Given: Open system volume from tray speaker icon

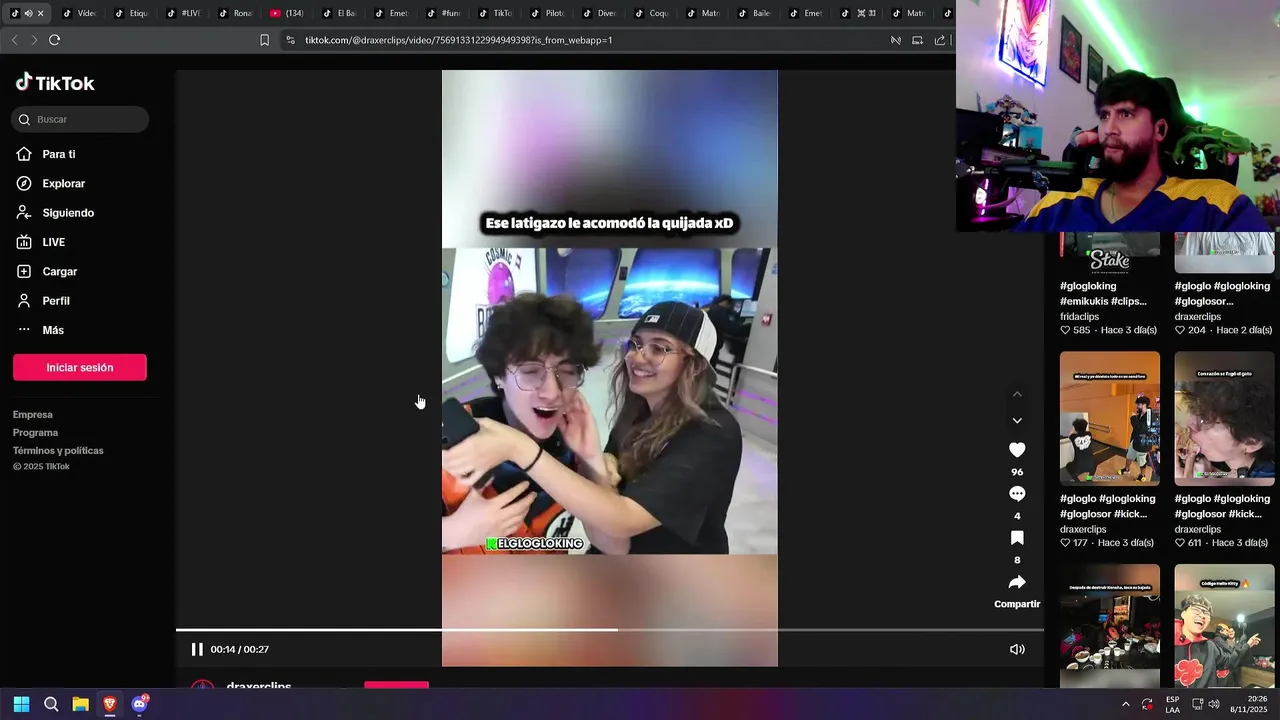Looking at the screenshot, I should [x=1214, y=704].
